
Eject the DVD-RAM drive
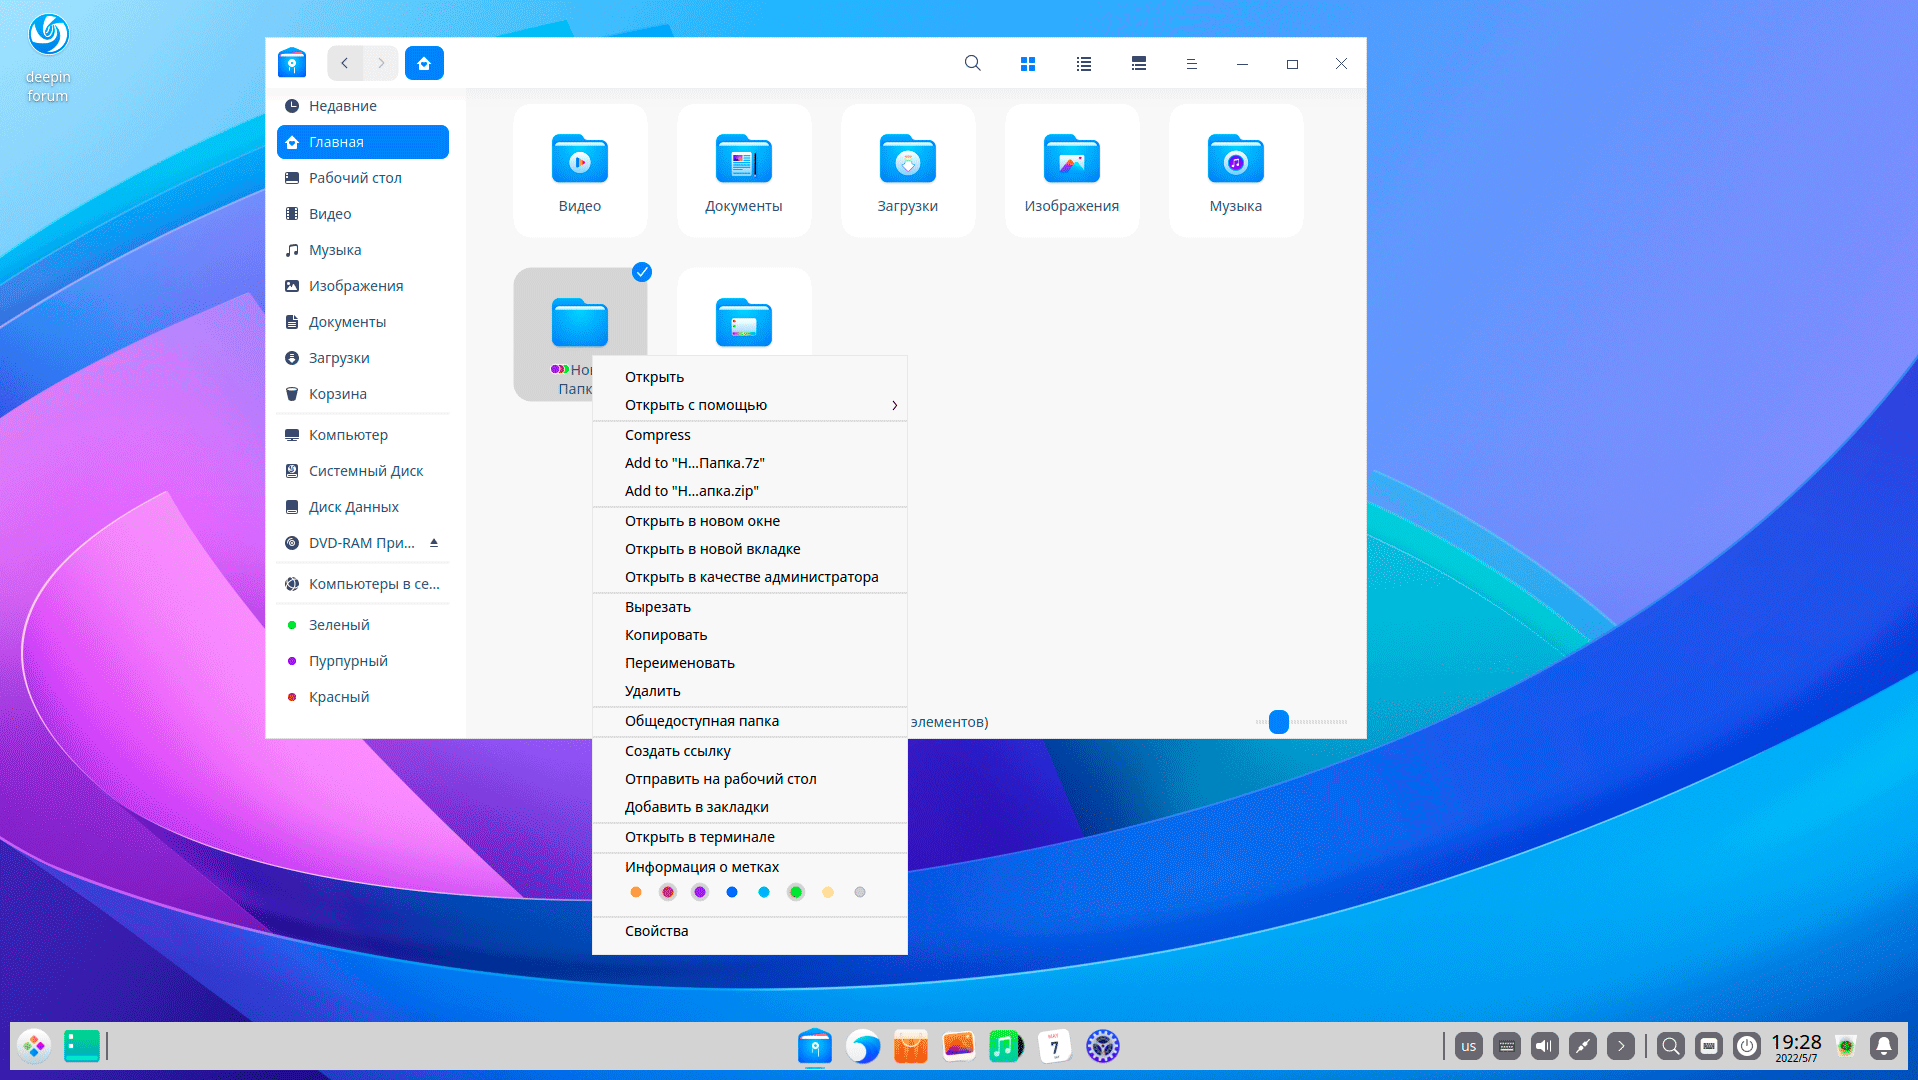tap(434, 543)
